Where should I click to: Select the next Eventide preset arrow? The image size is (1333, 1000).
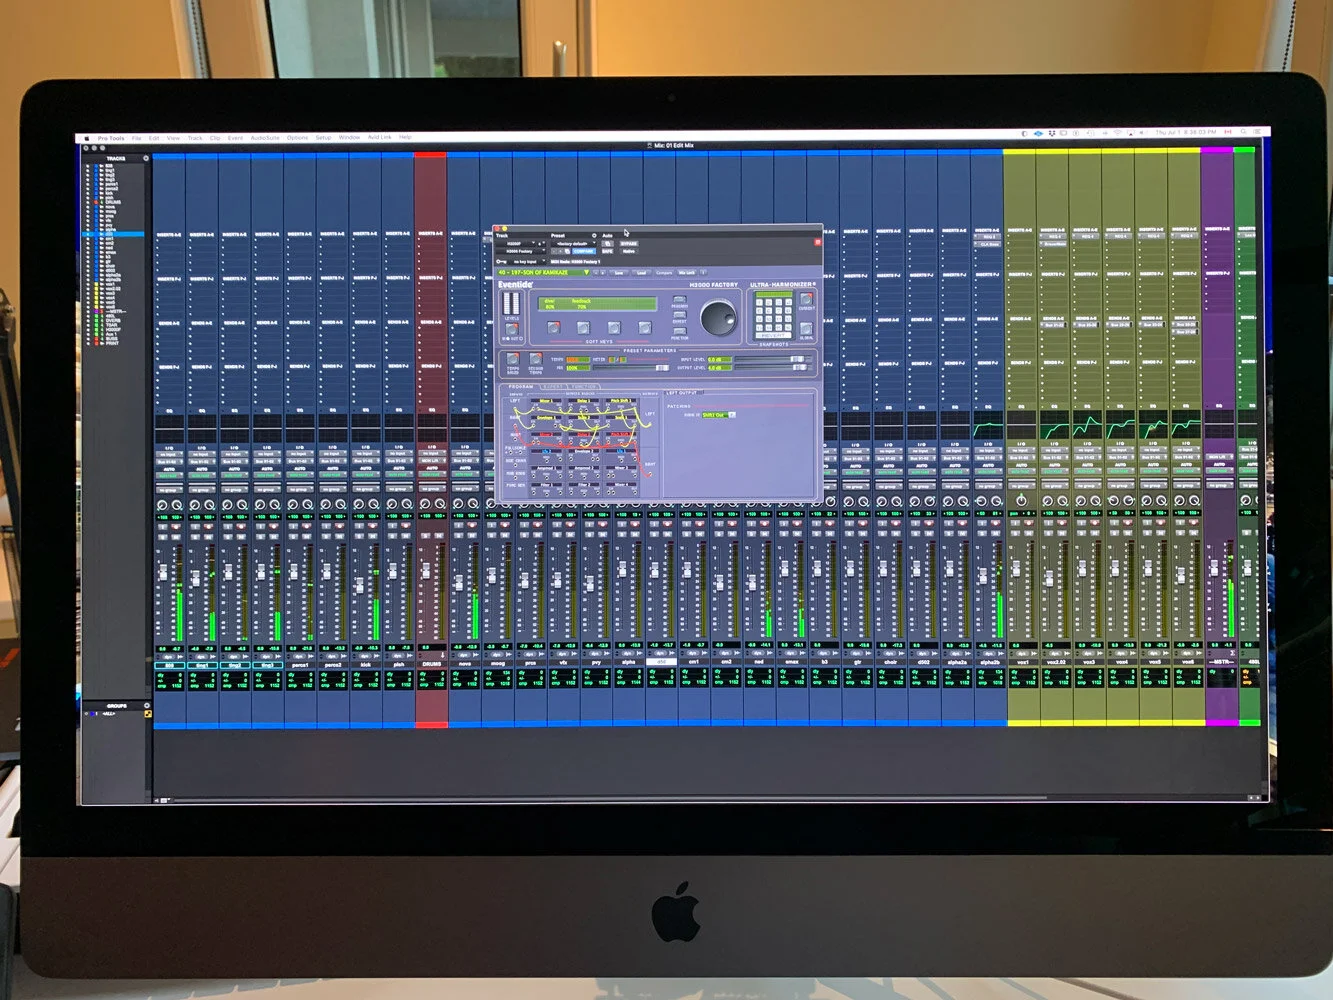pos(603,272)
